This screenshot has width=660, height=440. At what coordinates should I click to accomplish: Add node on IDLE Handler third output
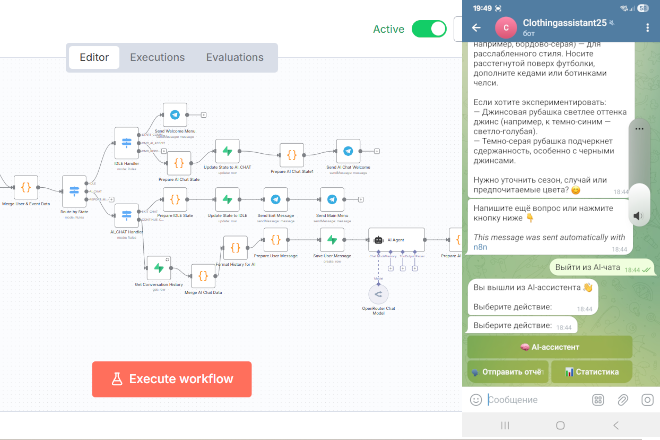(164, 151)
